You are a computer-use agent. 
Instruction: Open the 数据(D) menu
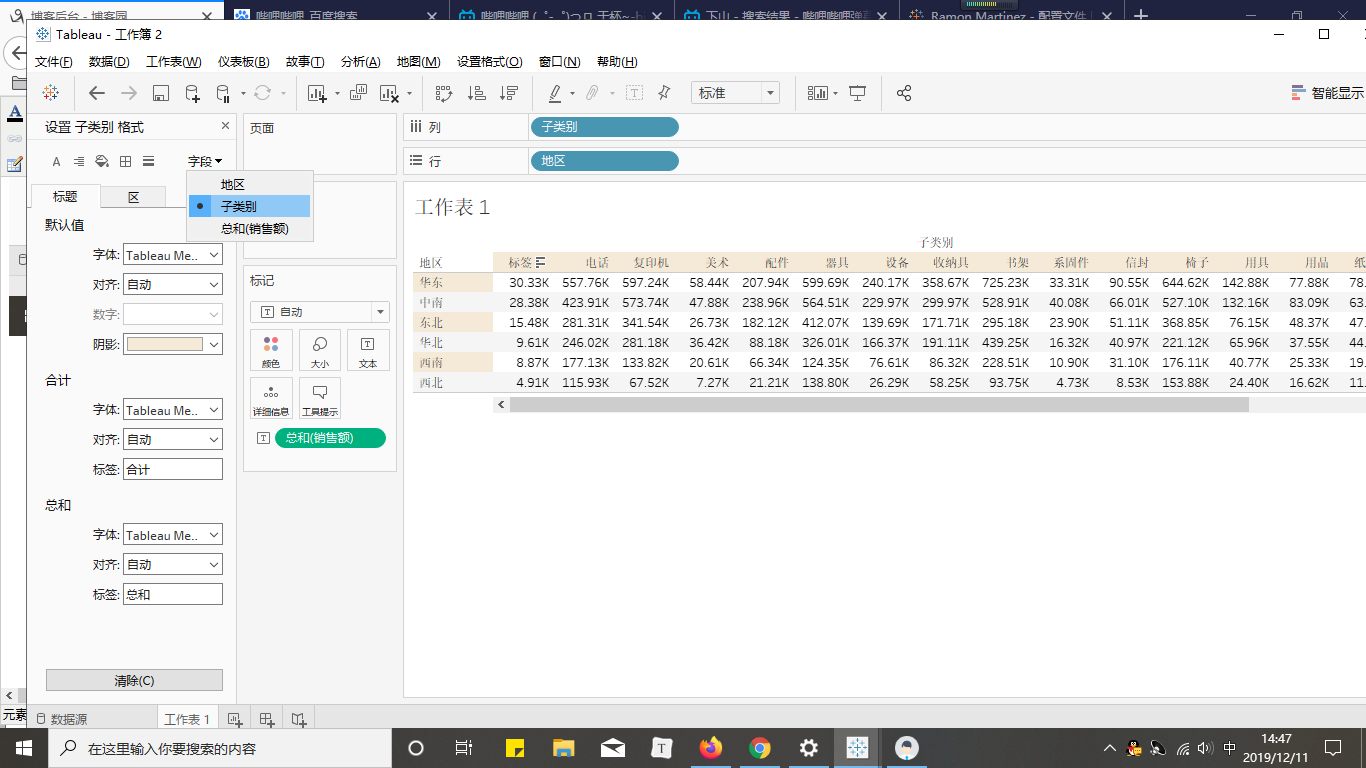[x=109, y=62]
